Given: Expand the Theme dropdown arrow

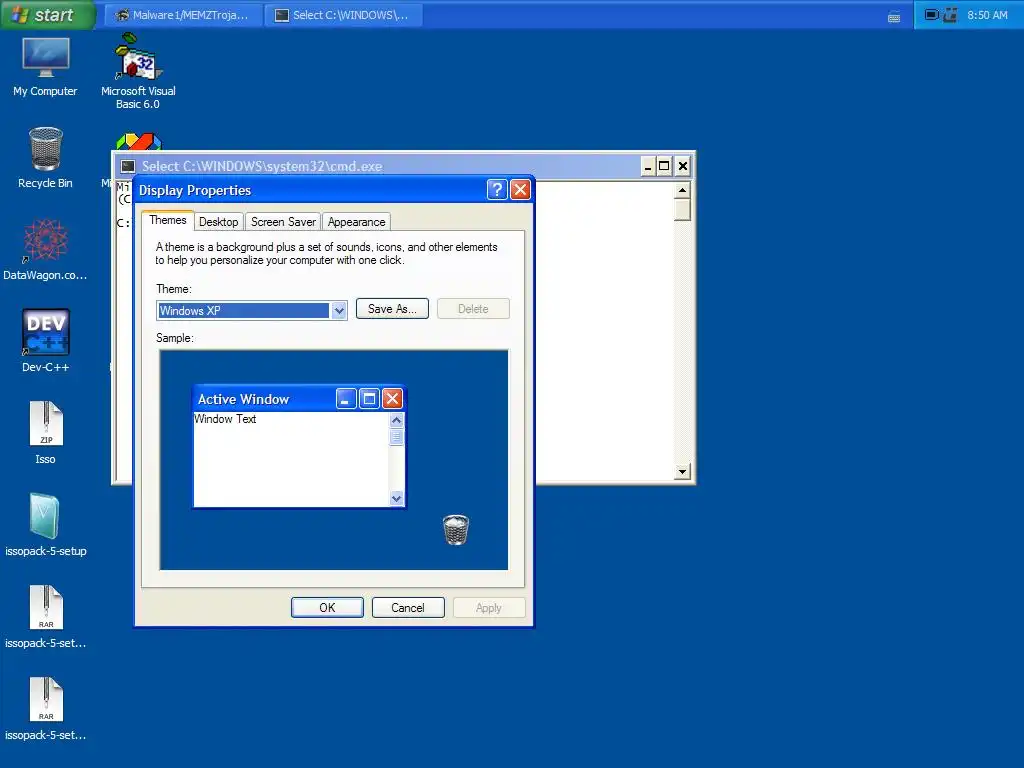Looking at the screenshot, I should pos(338,311).
